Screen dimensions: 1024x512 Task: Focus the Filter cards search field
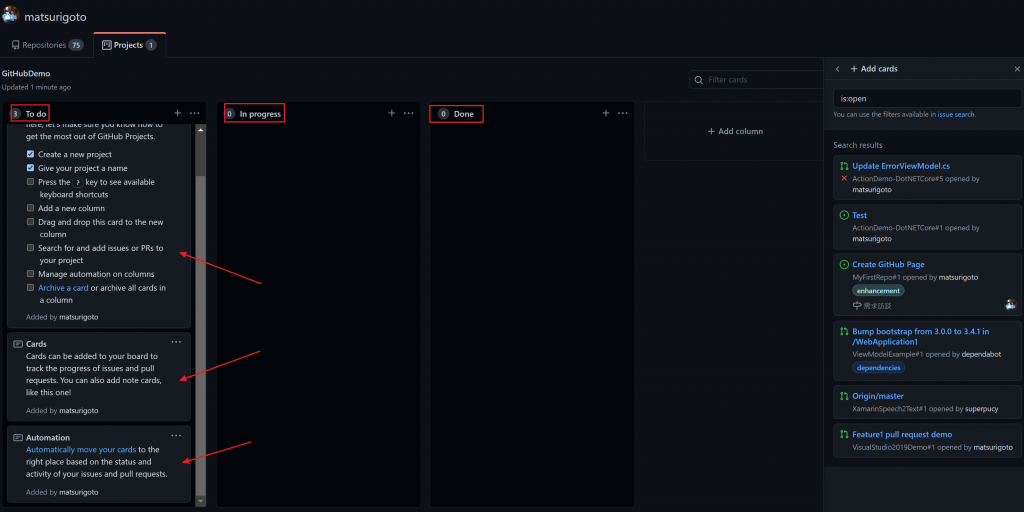(756, 80)
